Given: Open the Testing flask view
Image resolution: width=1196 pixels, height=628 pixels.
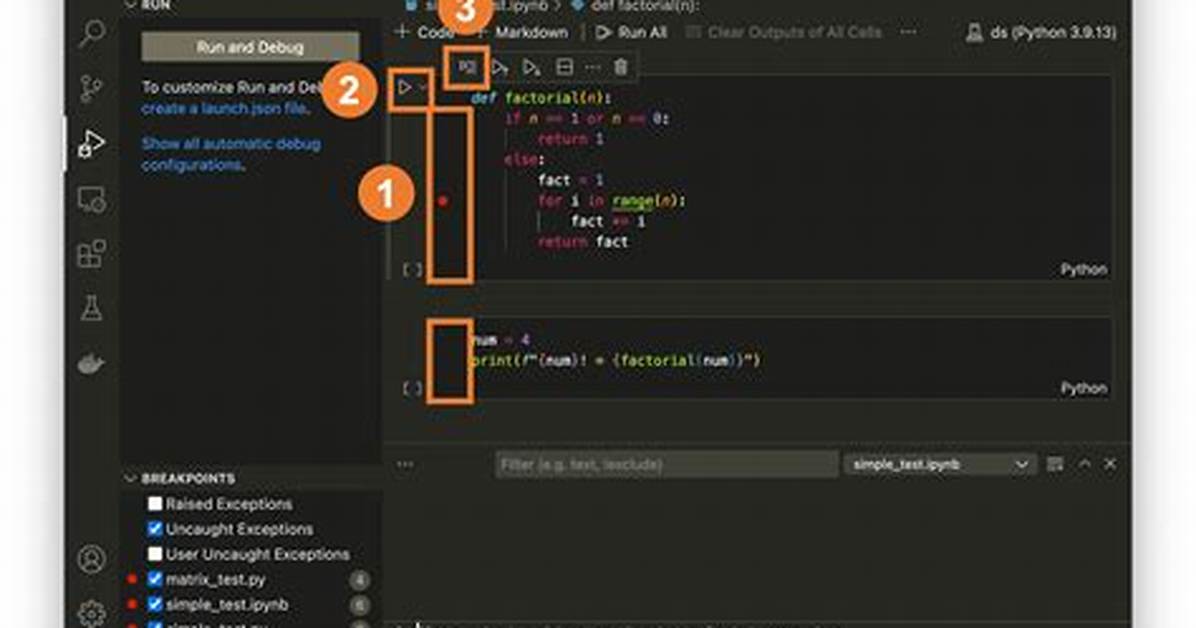Looking at the screenshot, I should (x=92, y=308).
